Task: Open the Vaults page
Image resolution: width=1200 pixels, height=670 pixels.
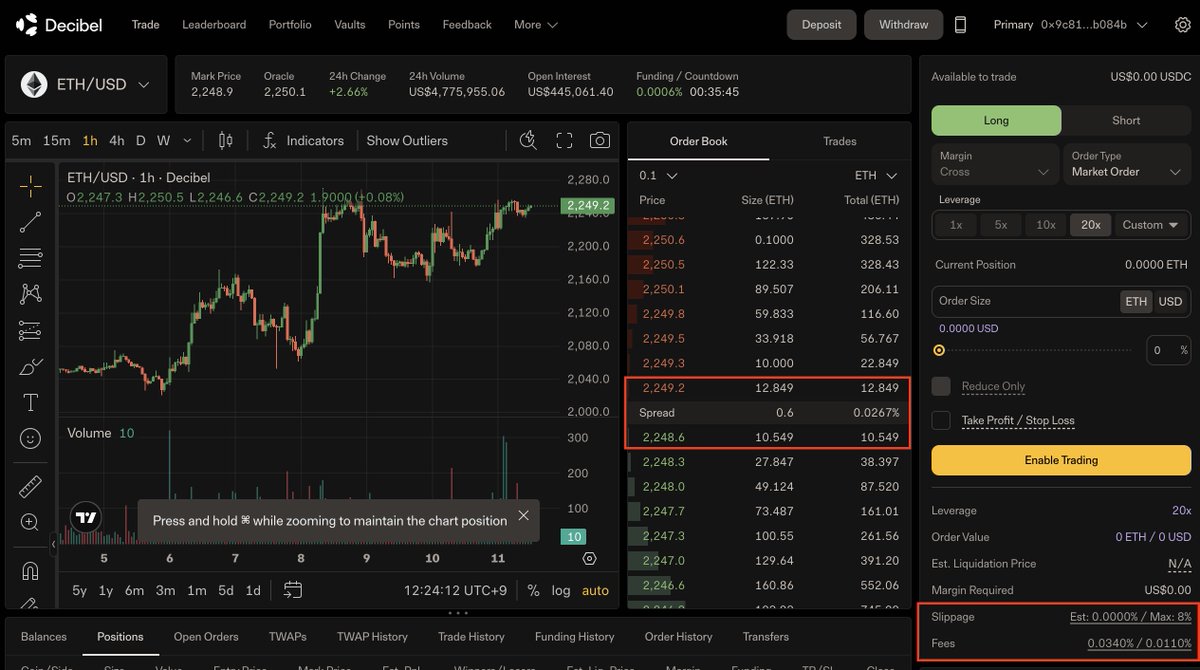Action: 350,25
